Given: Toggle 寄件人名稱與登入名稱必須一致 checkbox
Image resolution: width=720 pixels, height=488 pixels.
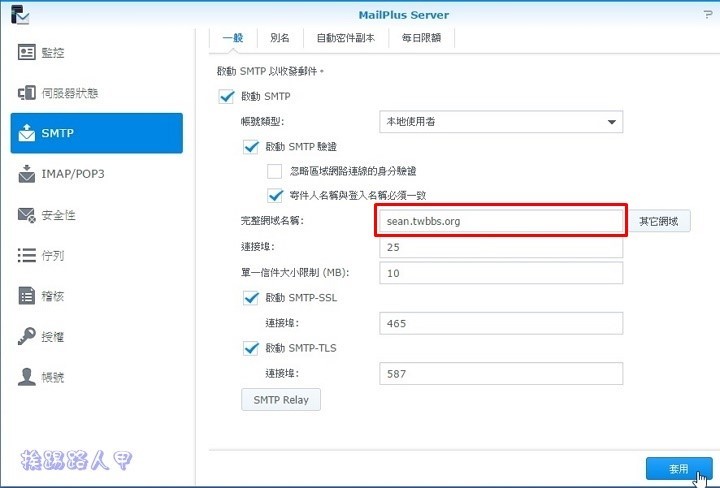Looking at the screenshot, I should point(275,196).
